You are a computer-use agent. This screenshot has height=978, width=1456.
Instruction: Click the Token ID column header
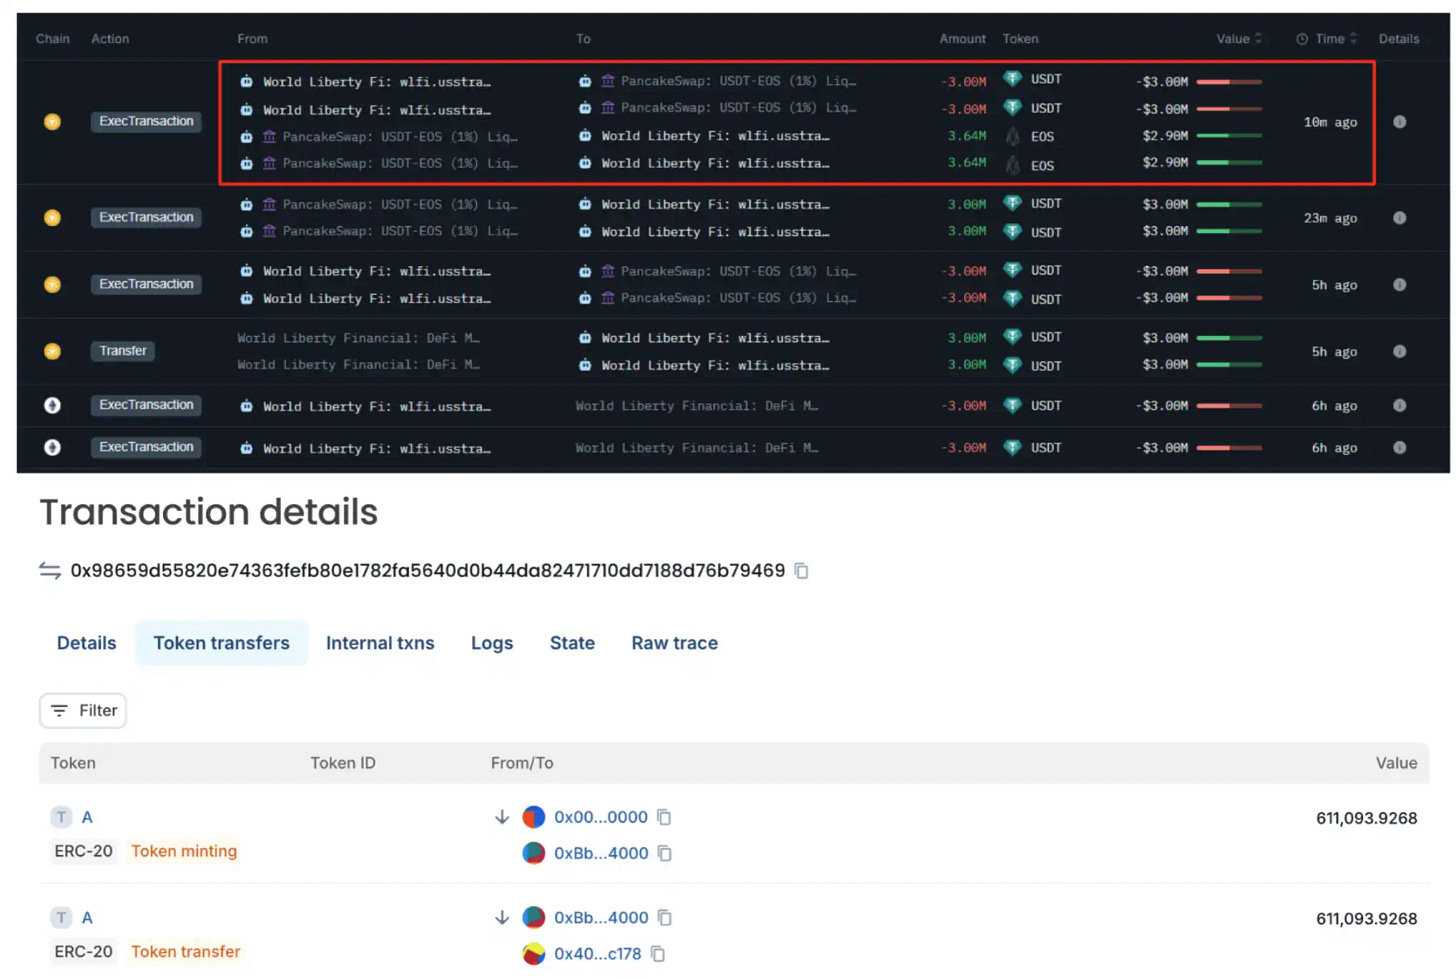pyautogui.click(x=343, y=764)
